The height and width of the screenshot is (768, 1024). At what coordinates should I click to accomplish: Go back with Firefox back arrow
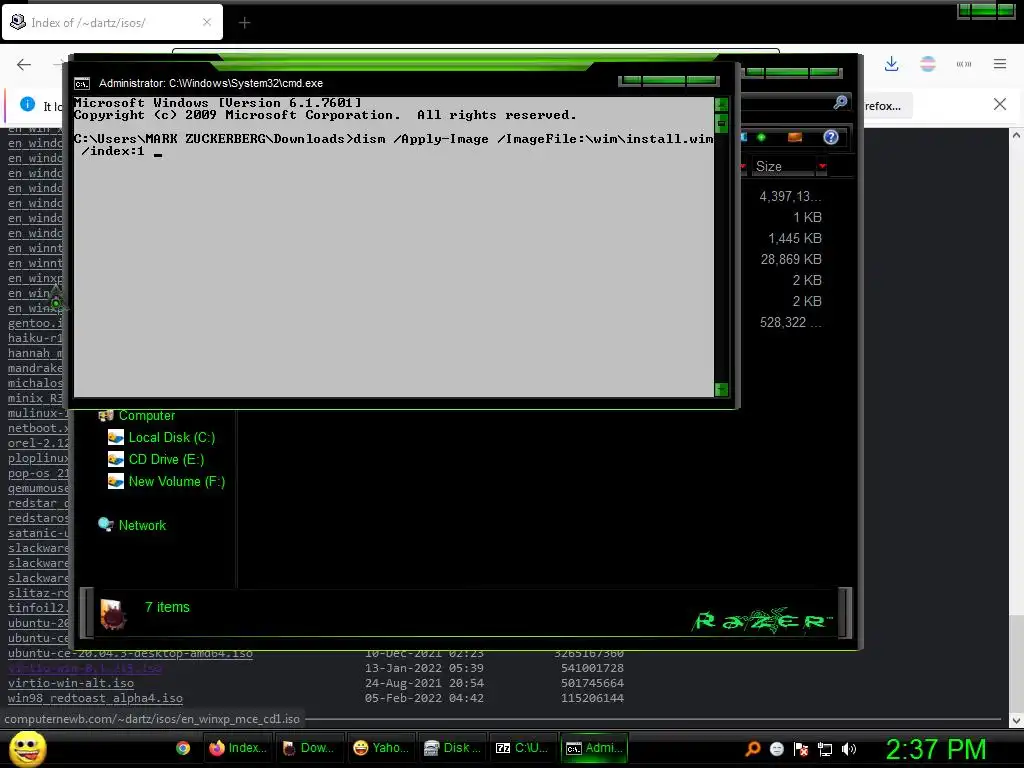(24, 64)
